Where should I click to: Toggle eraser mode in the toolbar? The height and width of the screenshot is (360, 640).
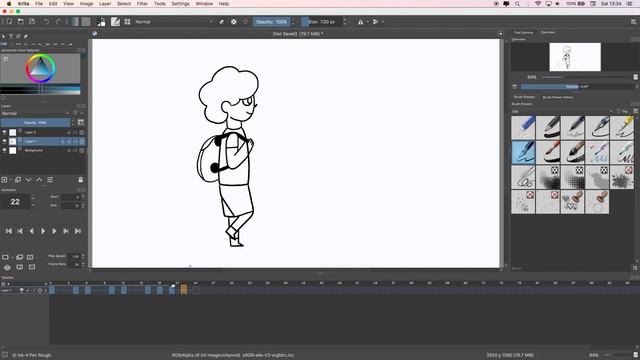(x=222, y=22)
